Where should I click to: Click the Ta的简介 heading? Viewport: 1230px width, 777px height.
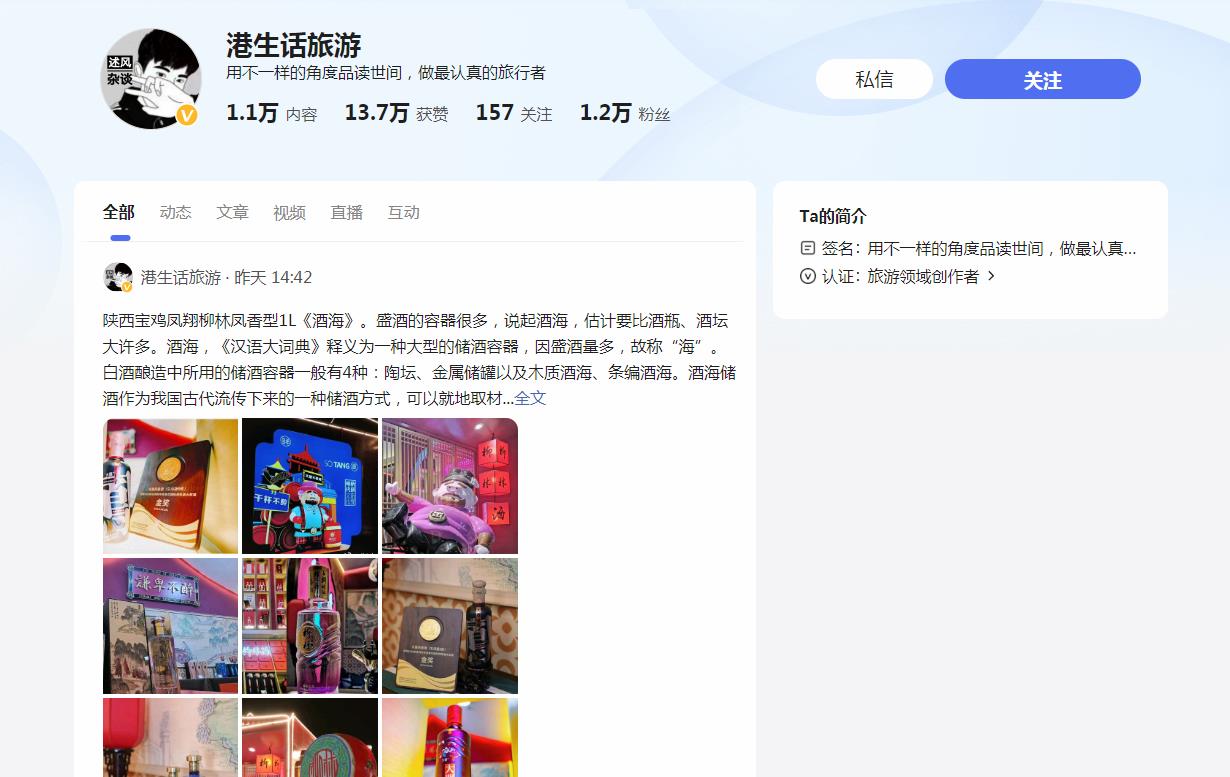click(x=833, y=216)
